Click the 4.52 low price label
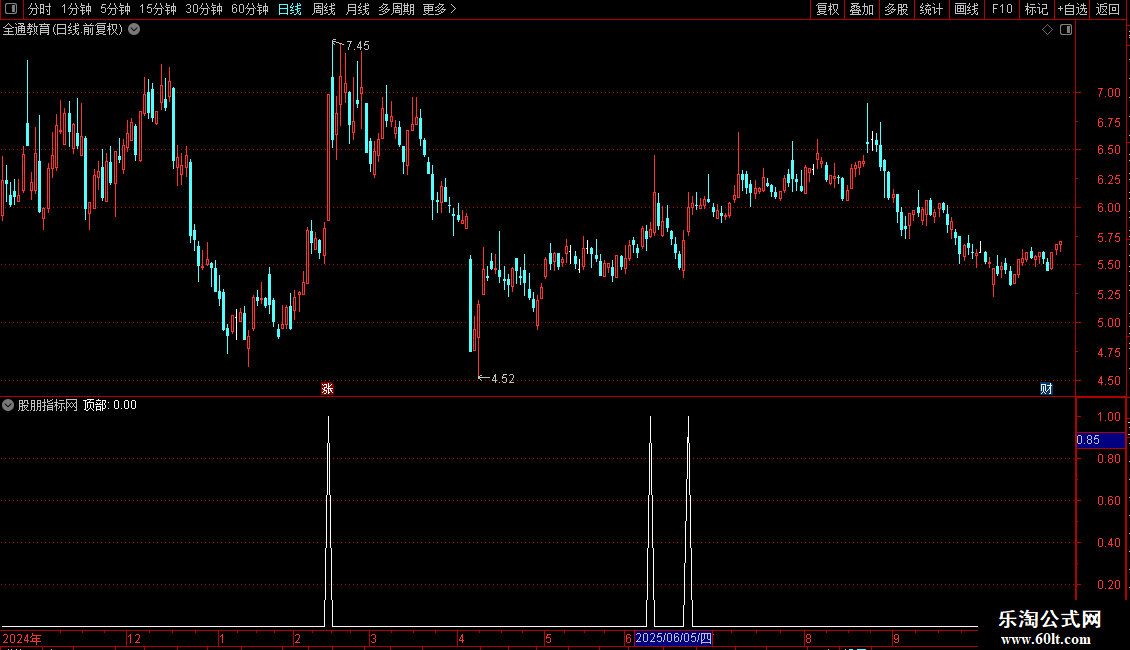Screen dimensions: 1130x650 [502, 378]
